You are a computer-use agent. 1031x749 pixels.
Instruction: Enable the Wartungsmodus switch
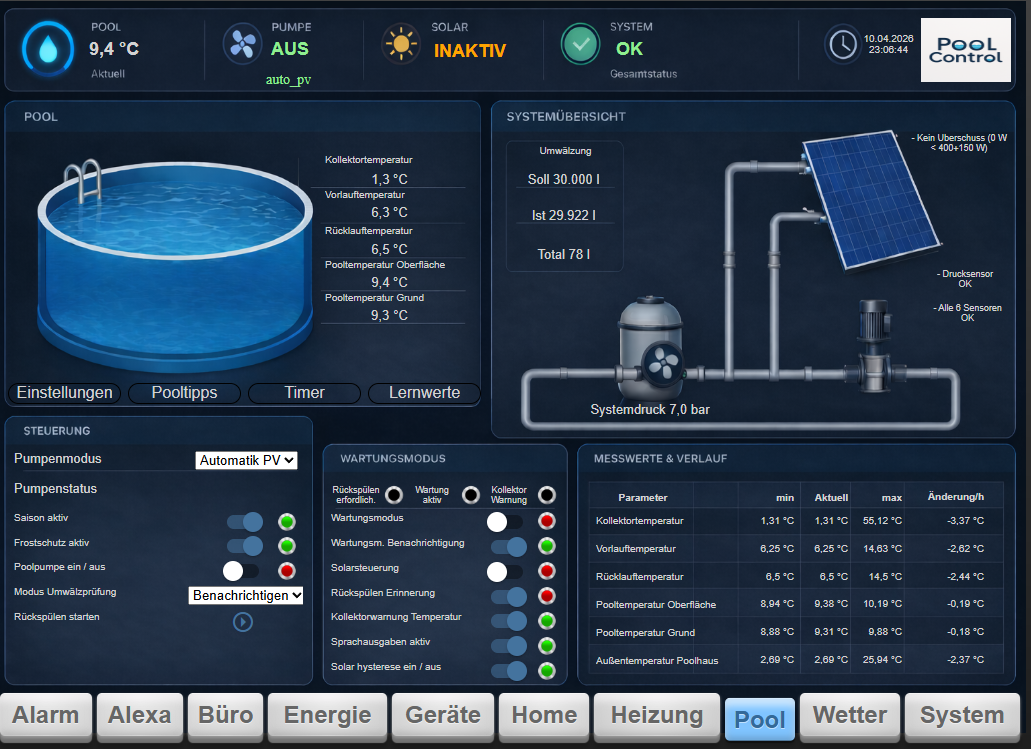[x=505, y=521]
